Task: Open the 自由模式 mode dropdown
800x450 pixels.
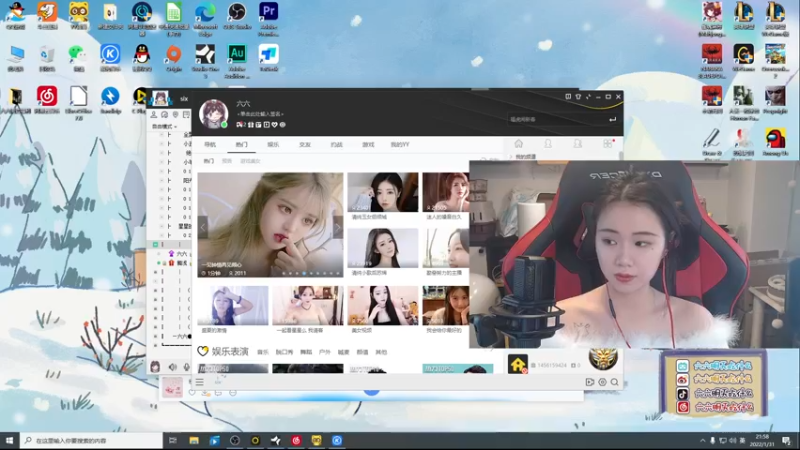Action: 164,126
